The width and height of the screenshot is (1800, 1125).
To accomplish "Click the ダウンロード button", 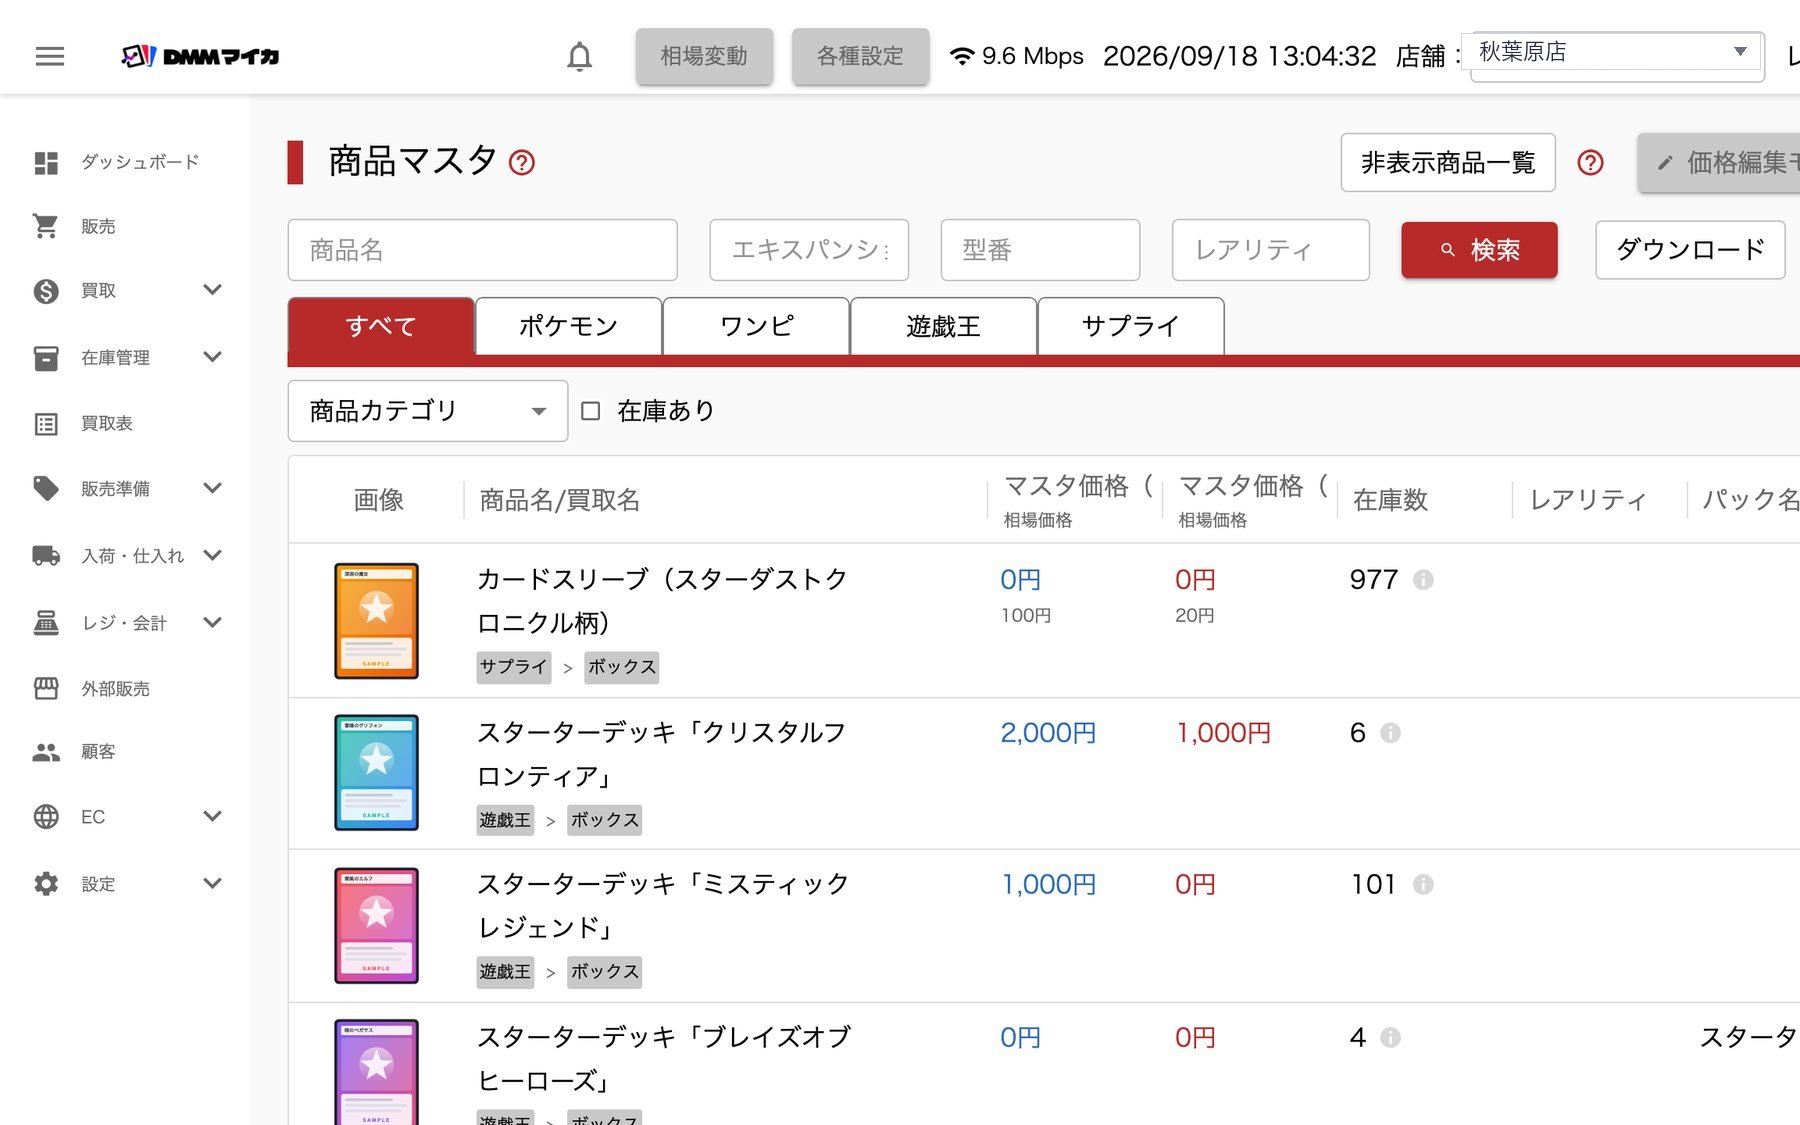I will click(x=1690, y=250).
